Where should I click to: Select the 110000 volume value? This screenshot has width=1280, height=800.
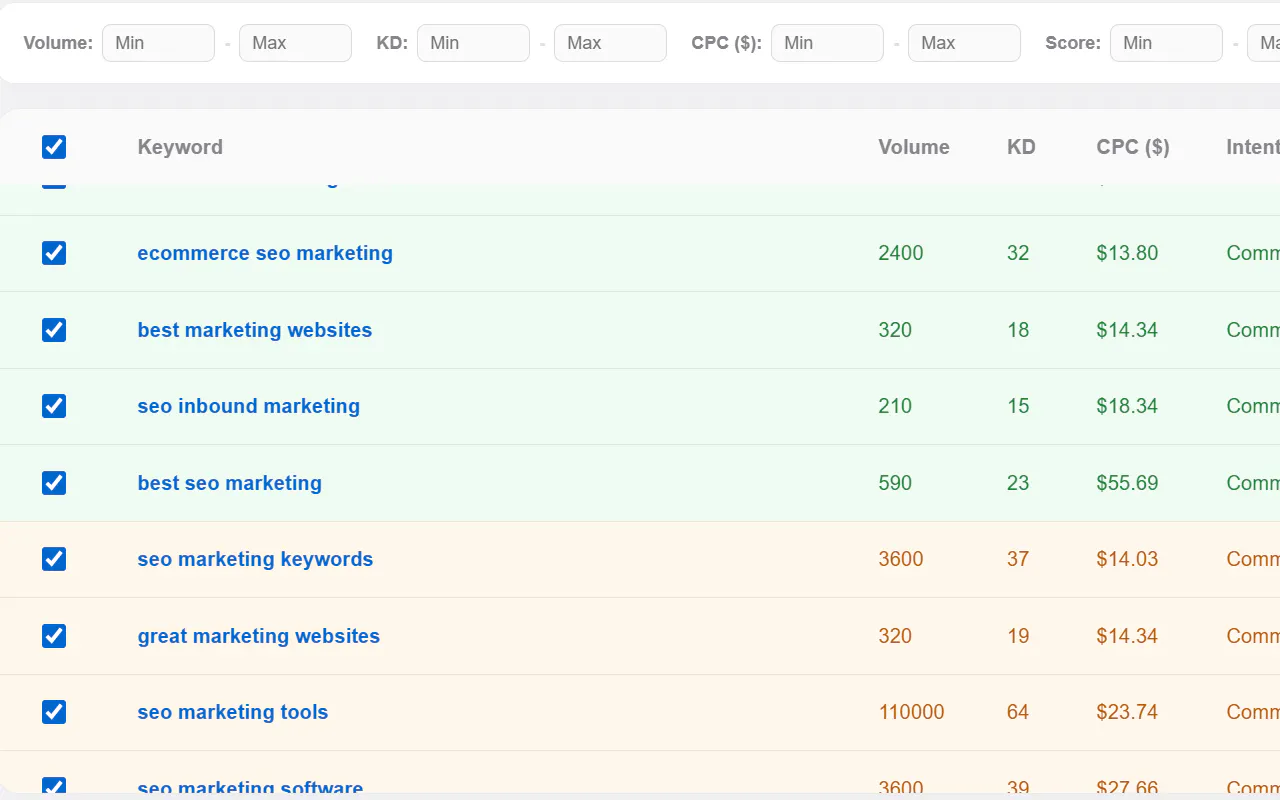tap(912, 712)
